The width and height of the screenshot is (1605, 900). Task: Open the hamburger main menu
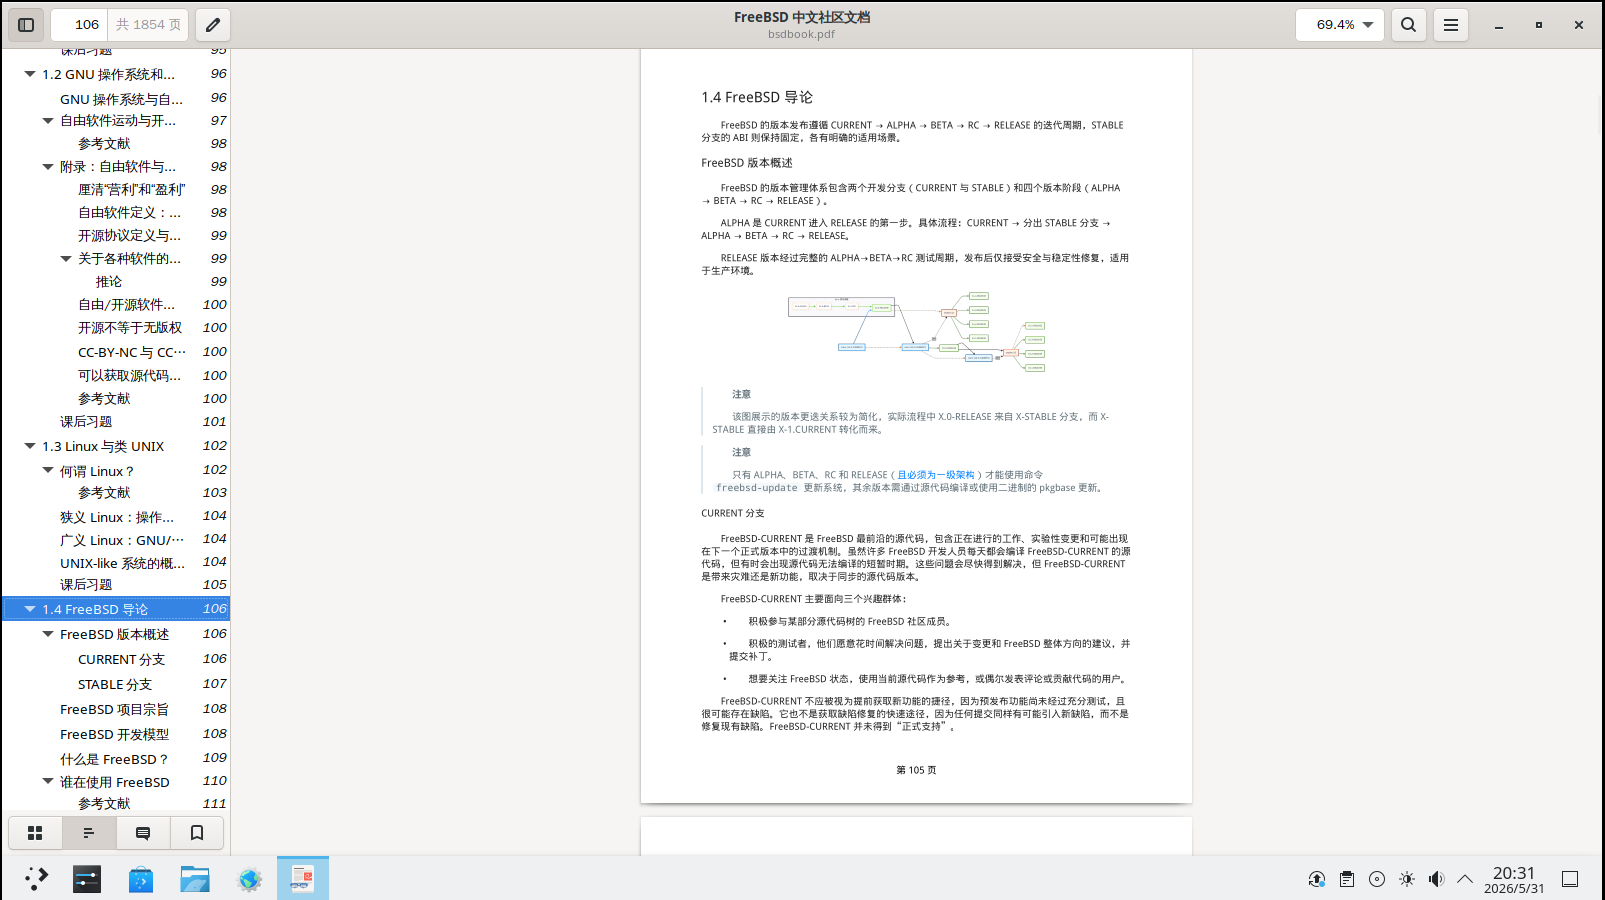(1450, 25)
